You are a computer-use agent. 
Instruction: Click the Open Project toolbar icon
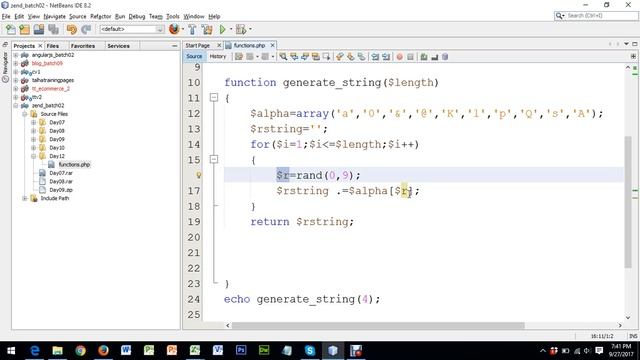39,29
